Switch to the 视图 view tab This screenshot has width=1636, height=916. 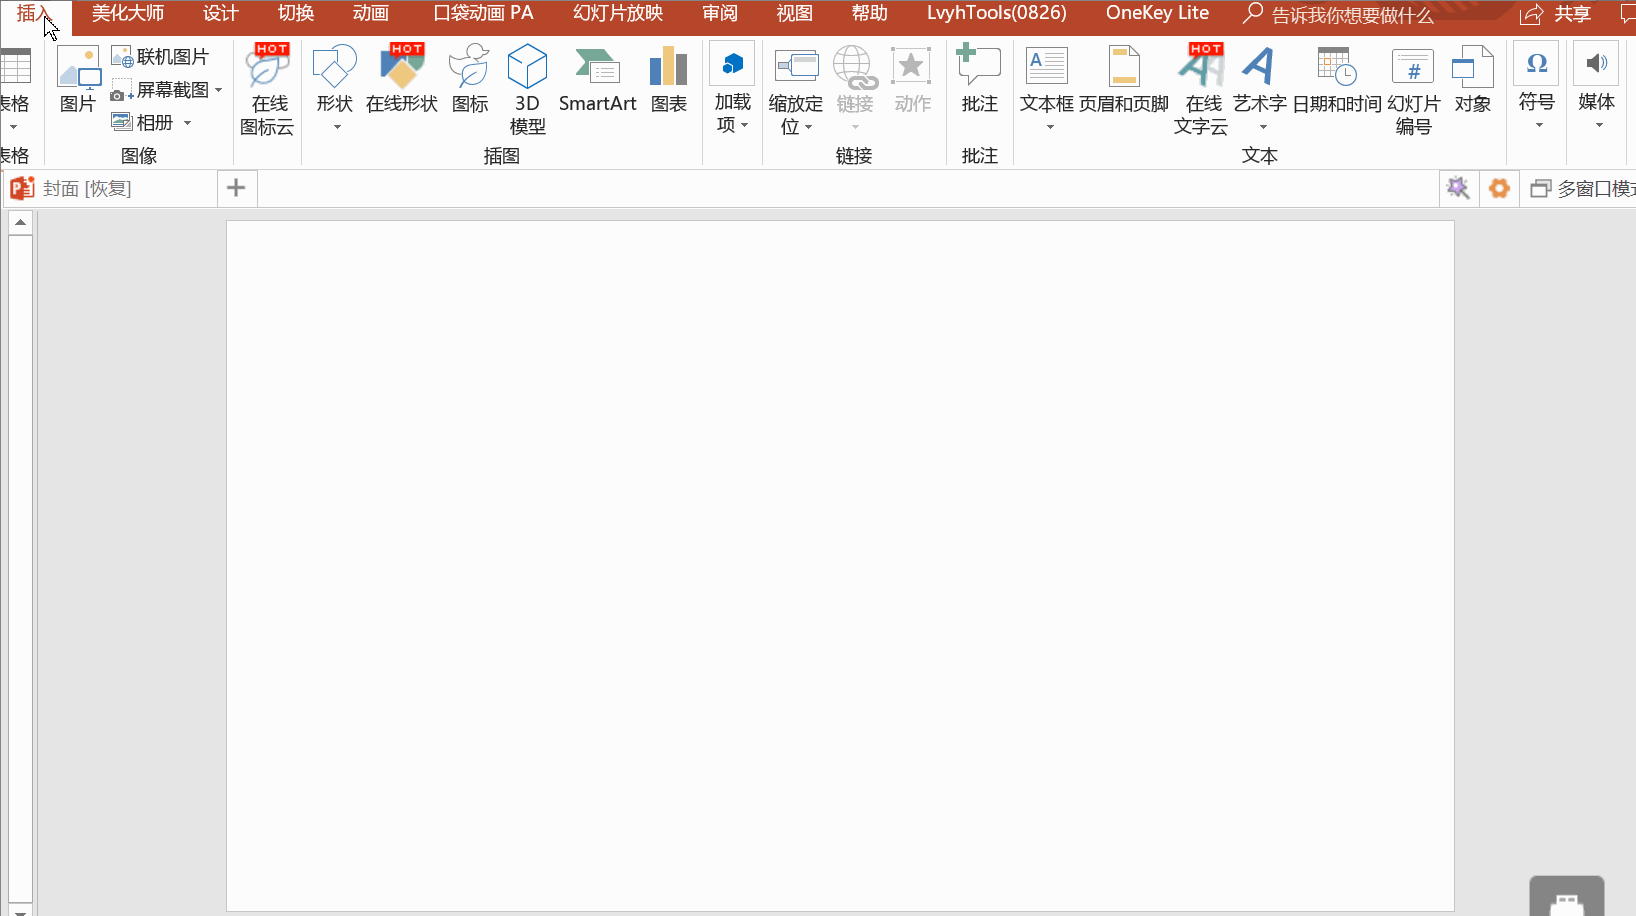coord(795,14)
